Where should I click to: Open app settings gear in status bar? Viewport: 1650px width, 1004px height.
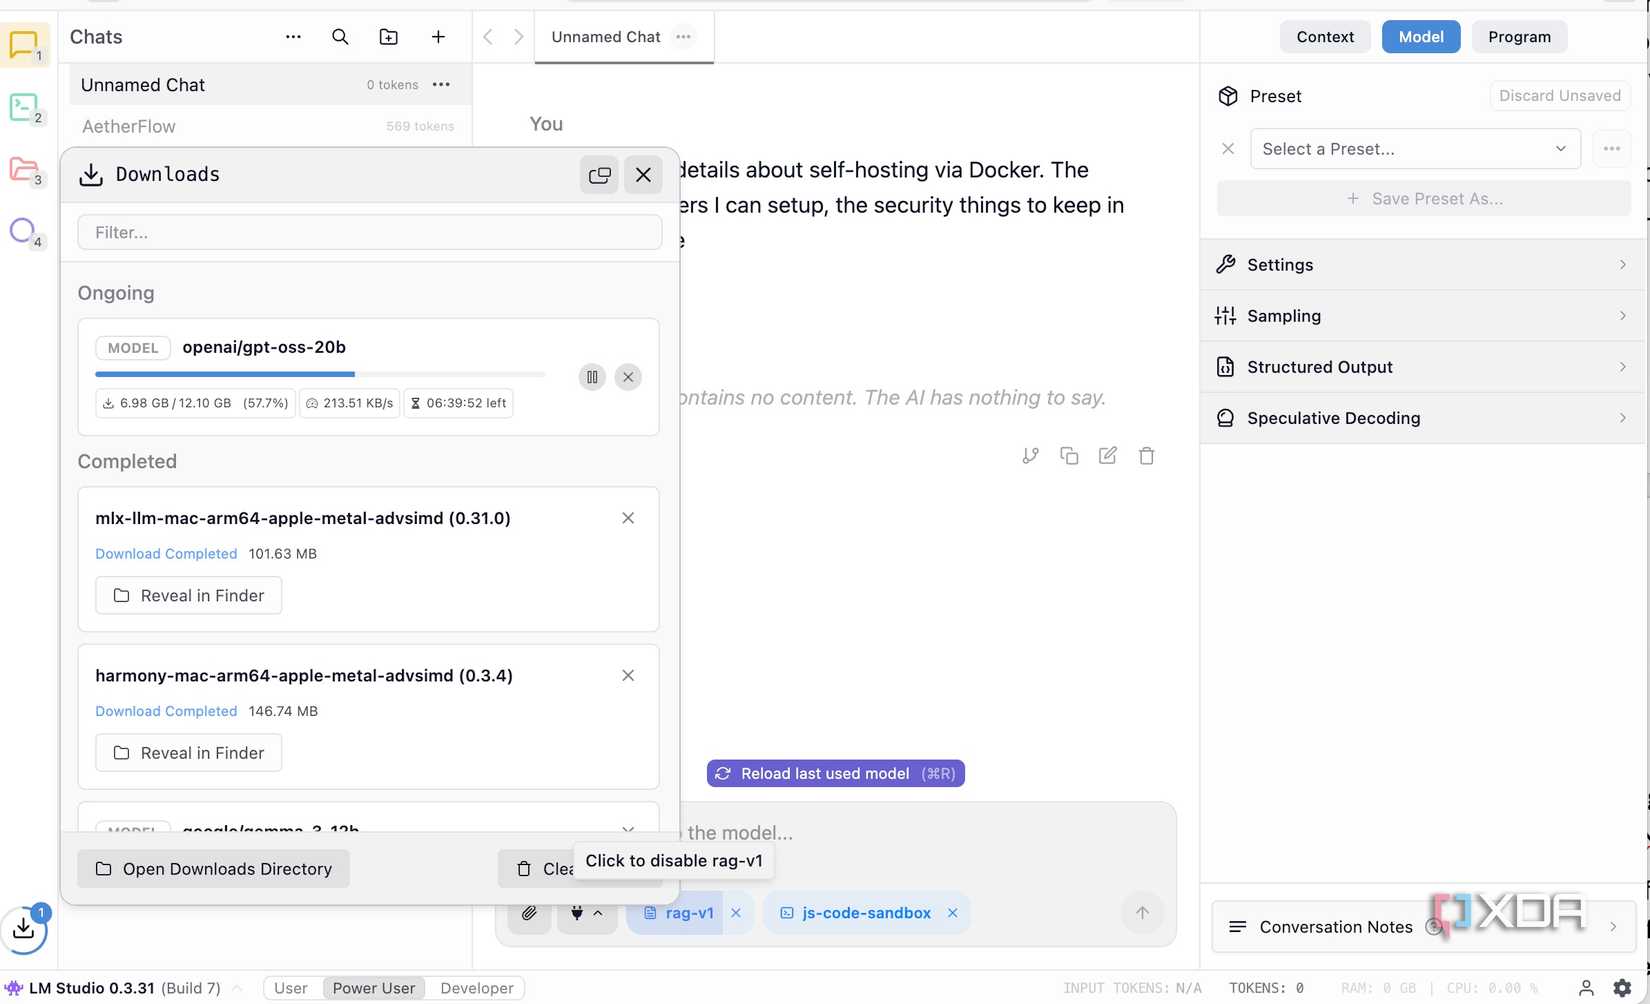click(x=1622, y=988)
